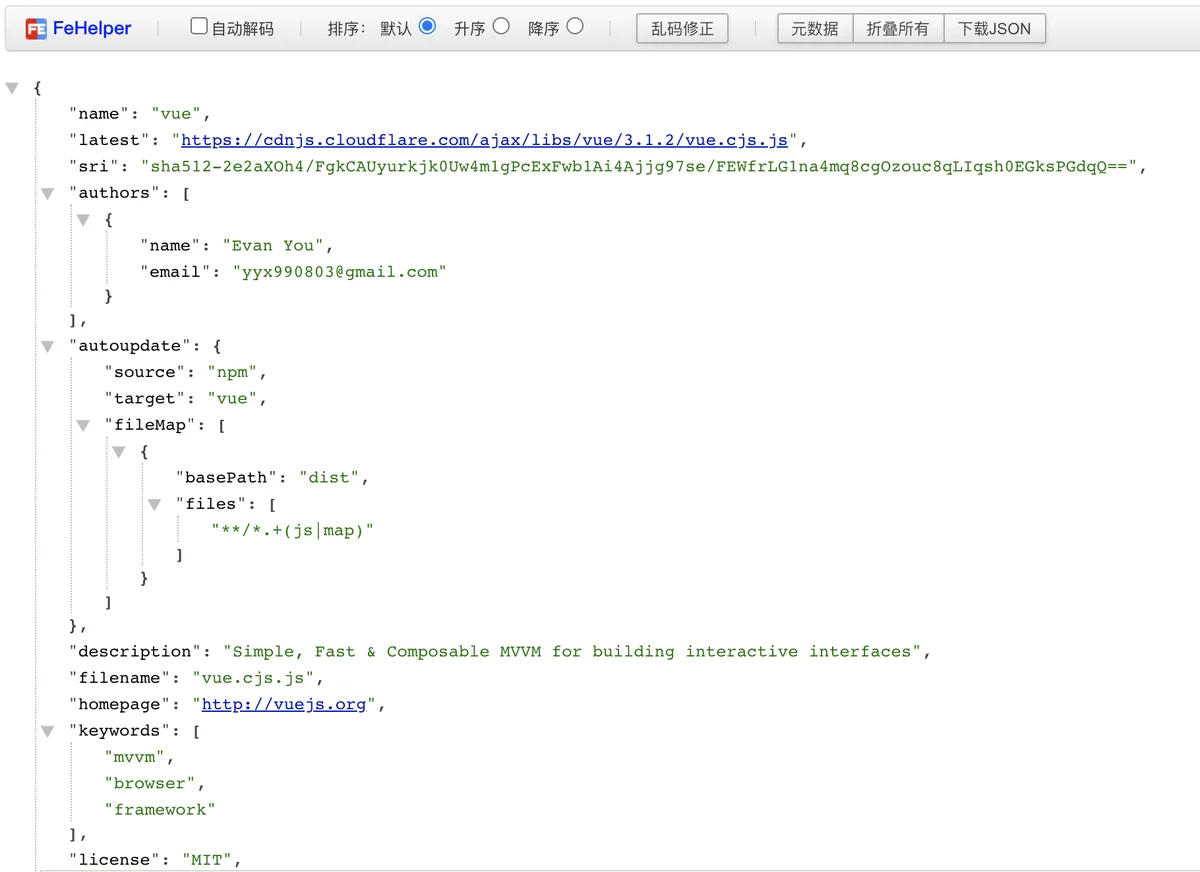Collapse the "autoupdate" object
This screenshot has width=1200, height=872.
coord(47,346)
